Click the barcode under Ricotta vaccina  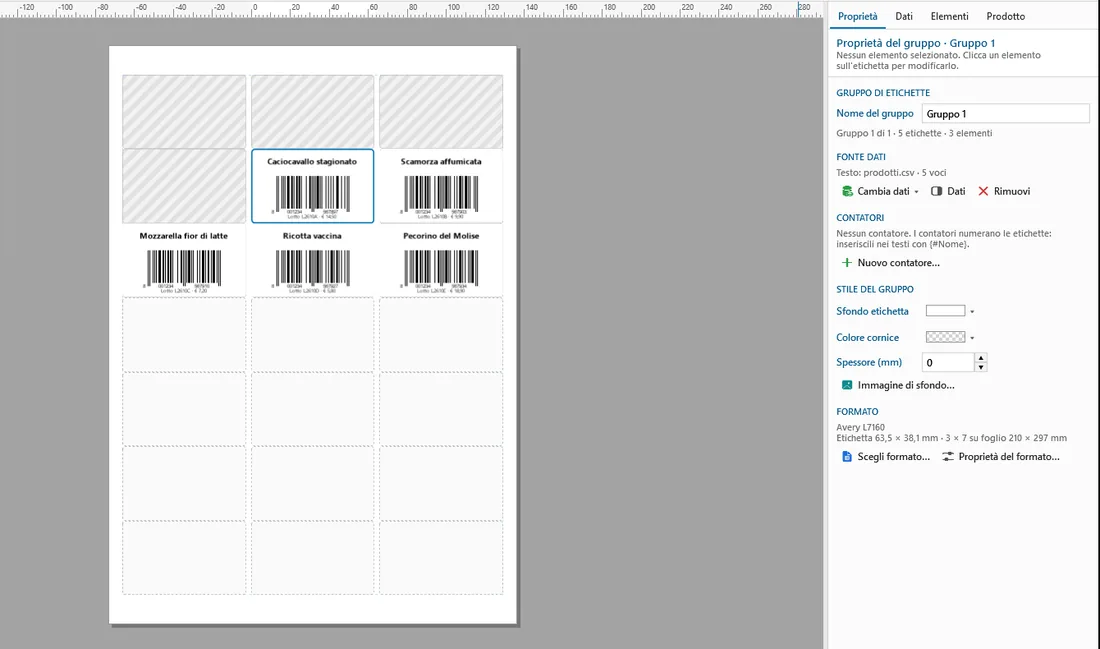tap(312, 269)
